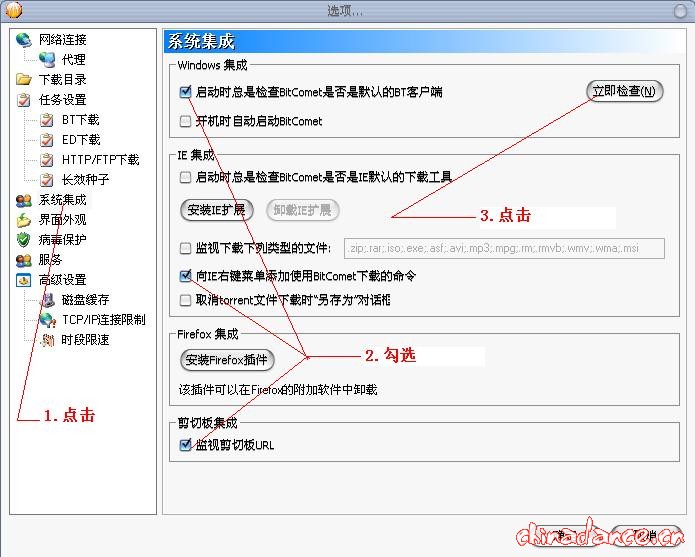Uncheck the default BT client check option

(x=185, y=92)
